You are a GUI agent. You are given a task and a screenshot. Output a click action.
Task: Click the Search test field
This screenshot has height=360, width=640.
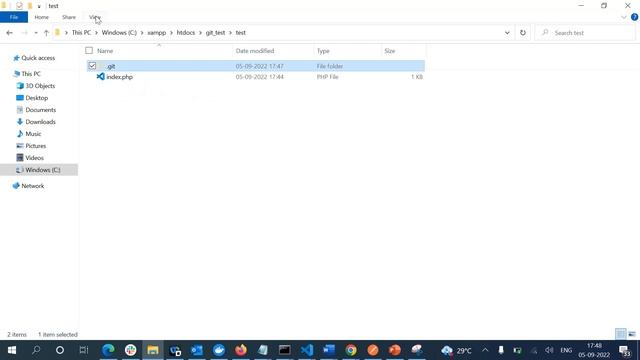[586, 33]
